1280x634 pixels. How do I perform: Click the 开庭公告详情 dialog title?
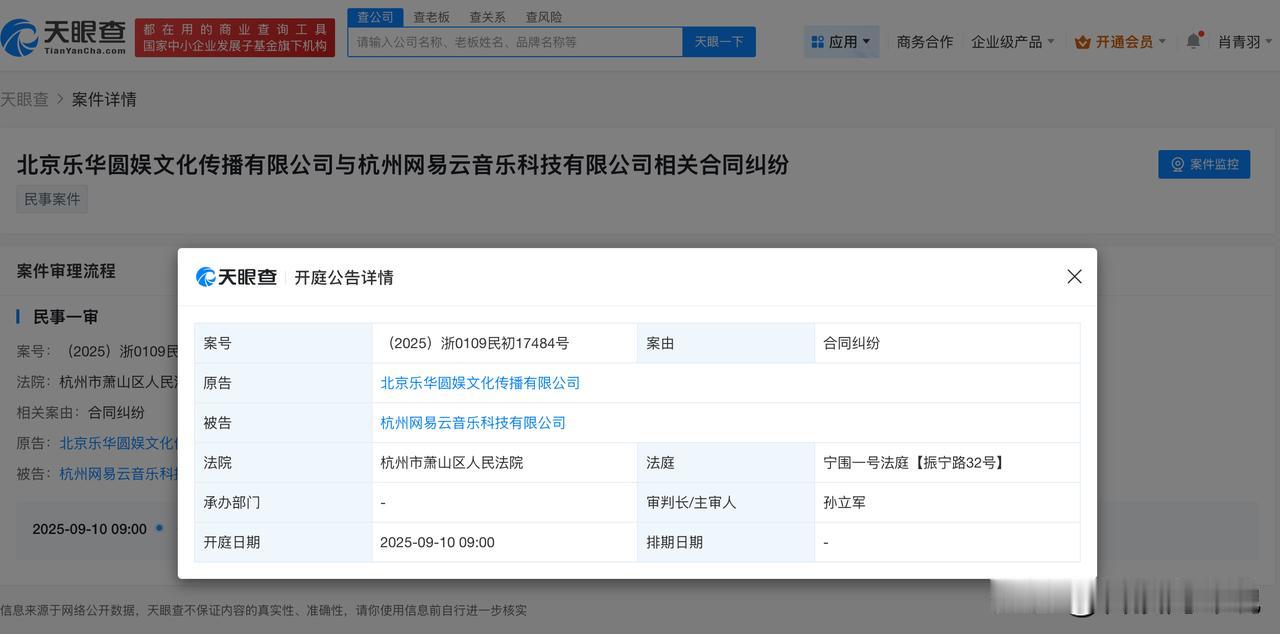[x=344, y=277]
